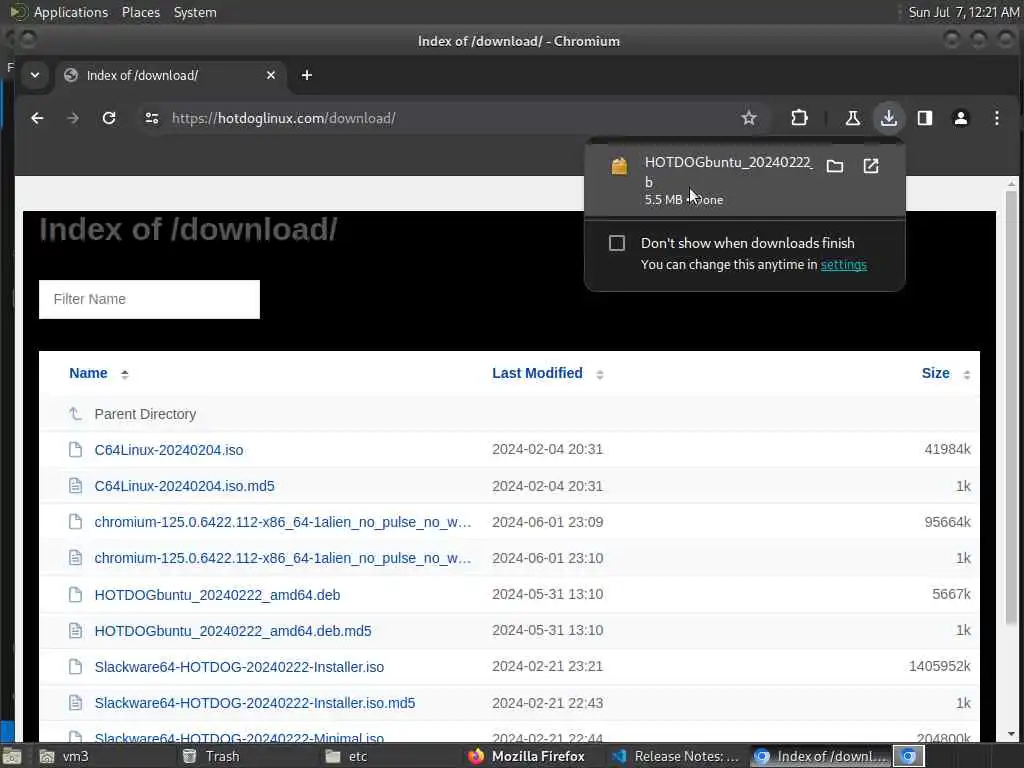
Task: Sort listing by Size
Action: click(x=935, y=373)
